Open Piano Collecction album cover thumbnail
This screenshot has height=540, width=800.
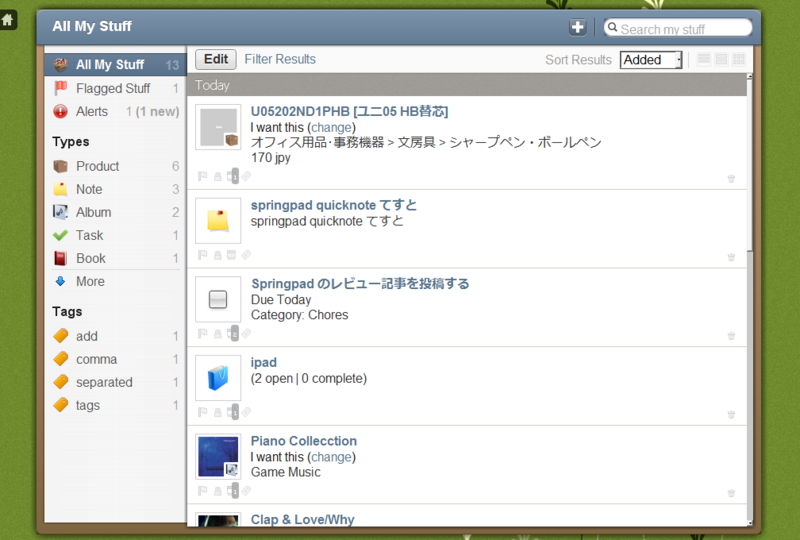click(x=218, y=456)
